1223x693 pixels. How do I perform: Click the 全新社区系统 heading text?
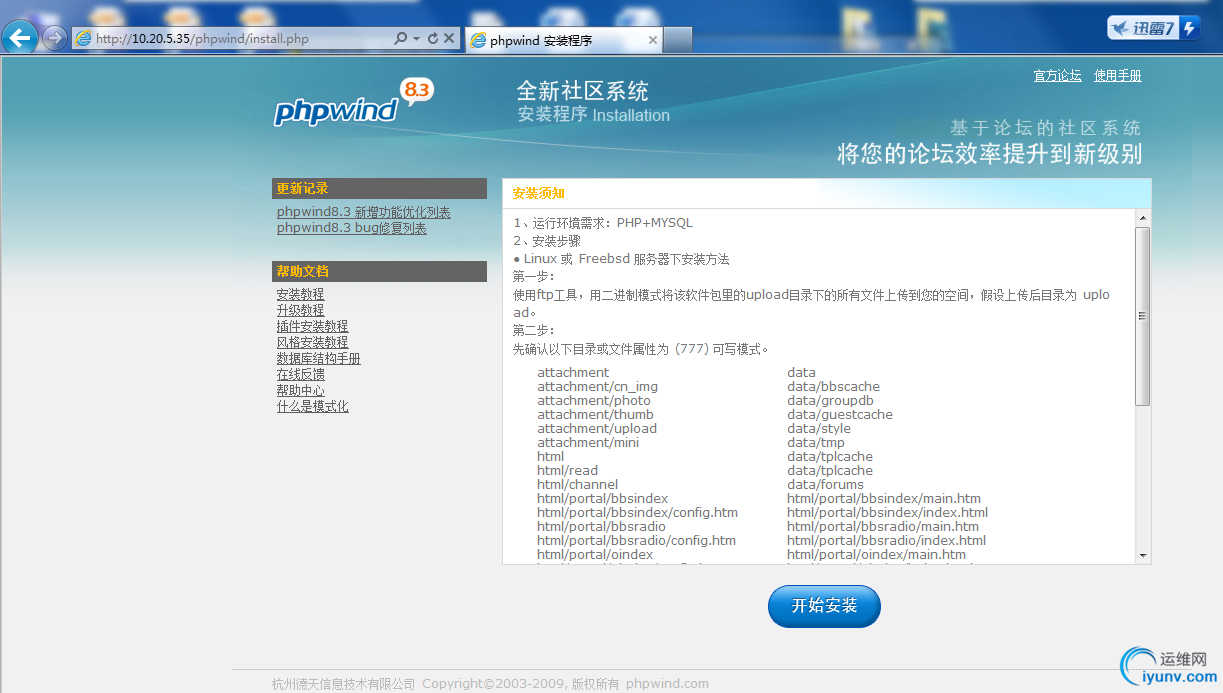pyautogui.click(x=582, y=91)
